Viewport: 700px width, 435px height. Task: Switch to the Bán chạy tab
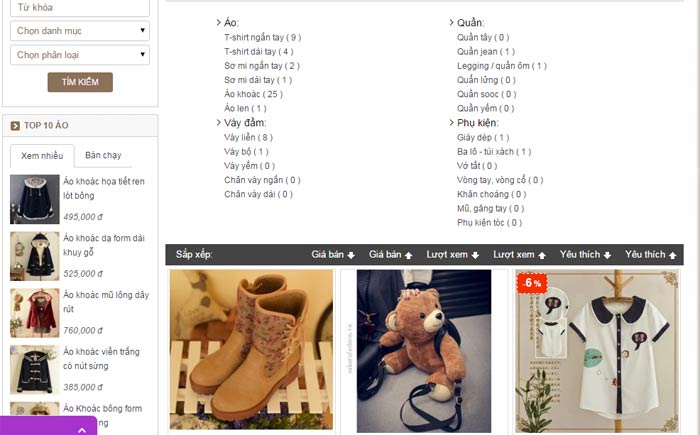coord(103,155)
